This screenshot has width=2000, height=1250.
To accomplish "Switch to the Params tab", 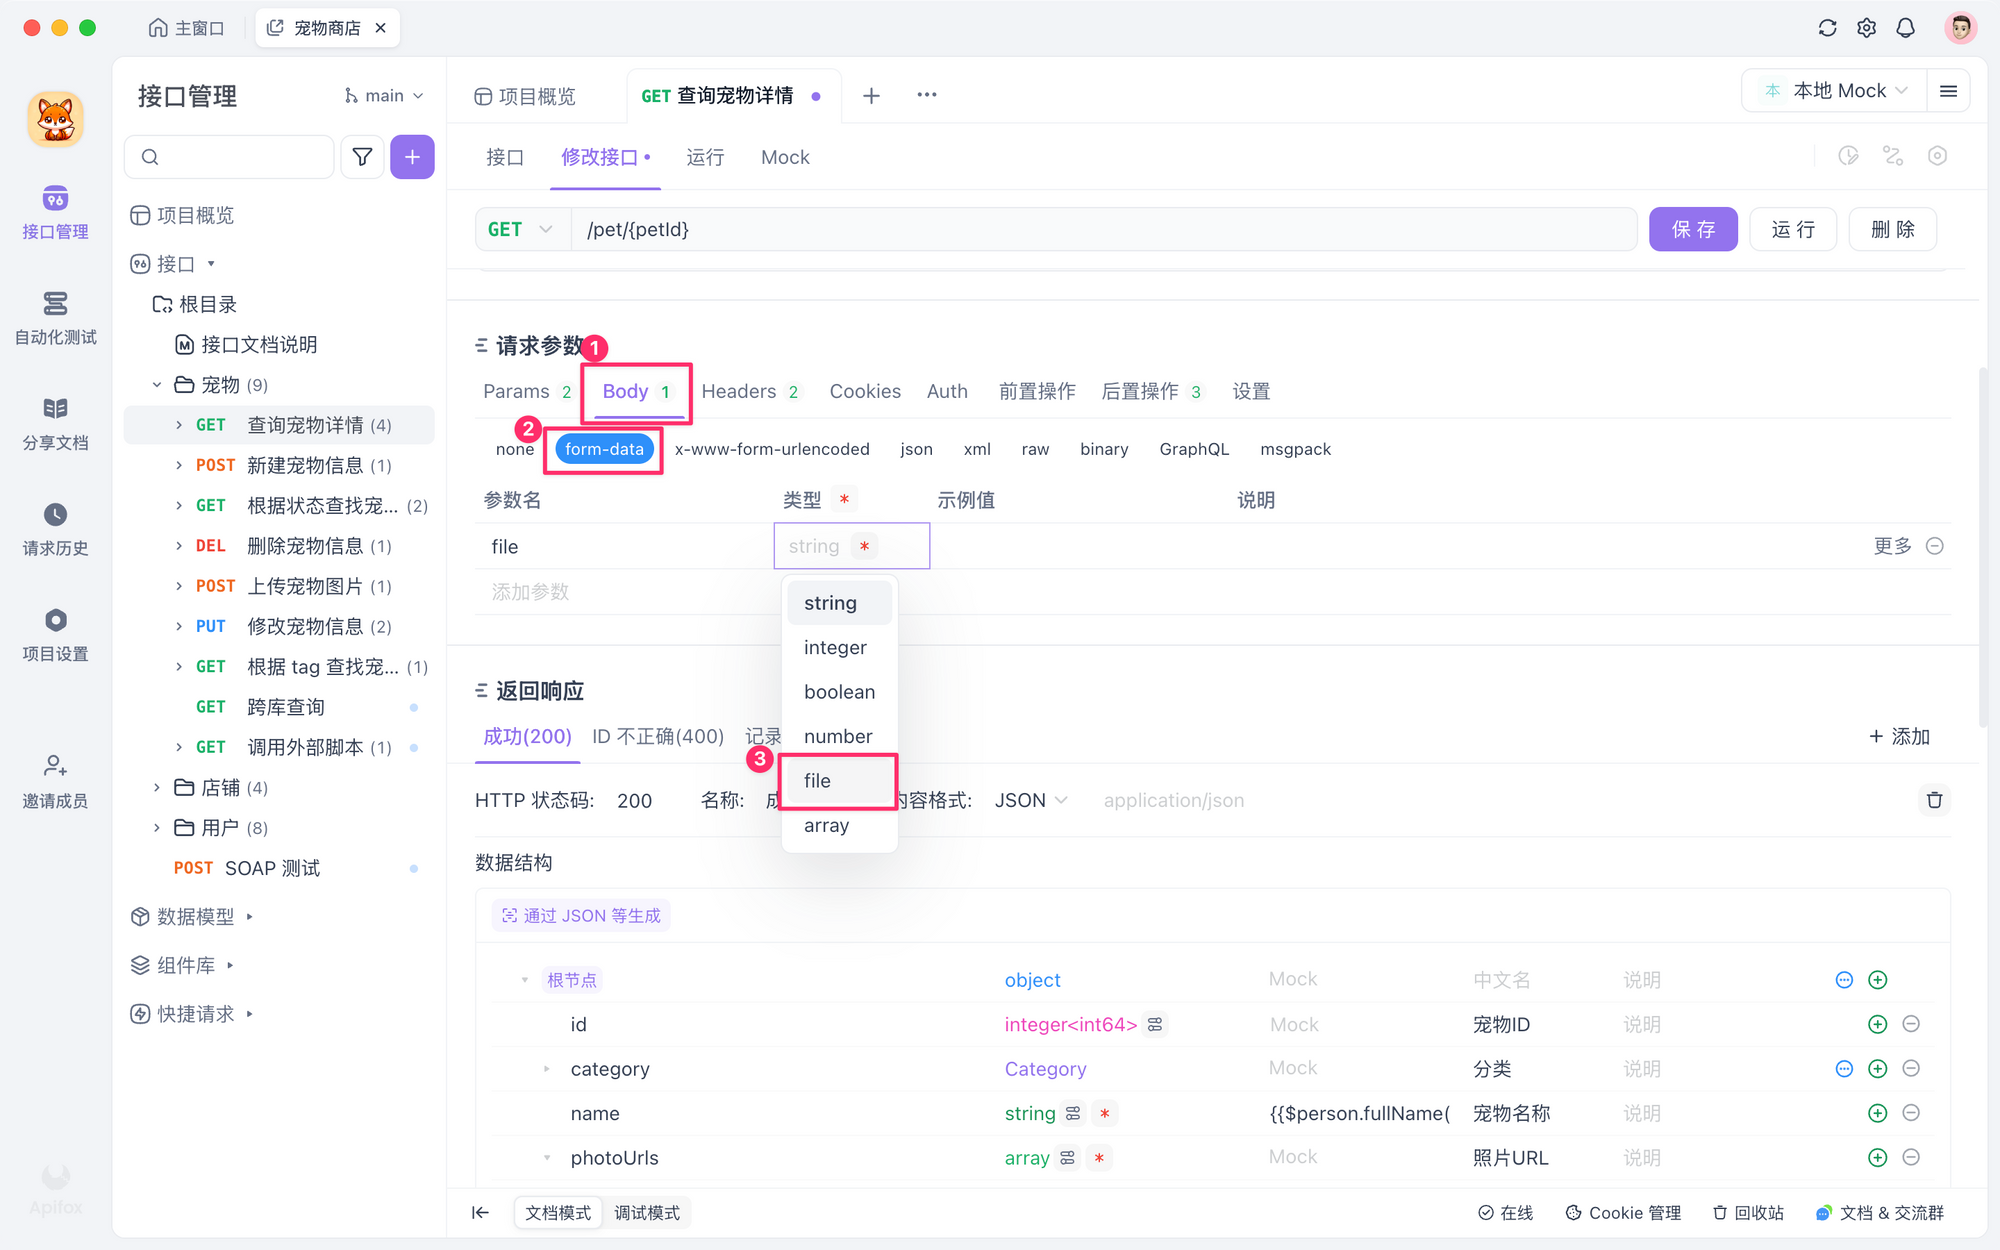I will click(x=527, y=391).
